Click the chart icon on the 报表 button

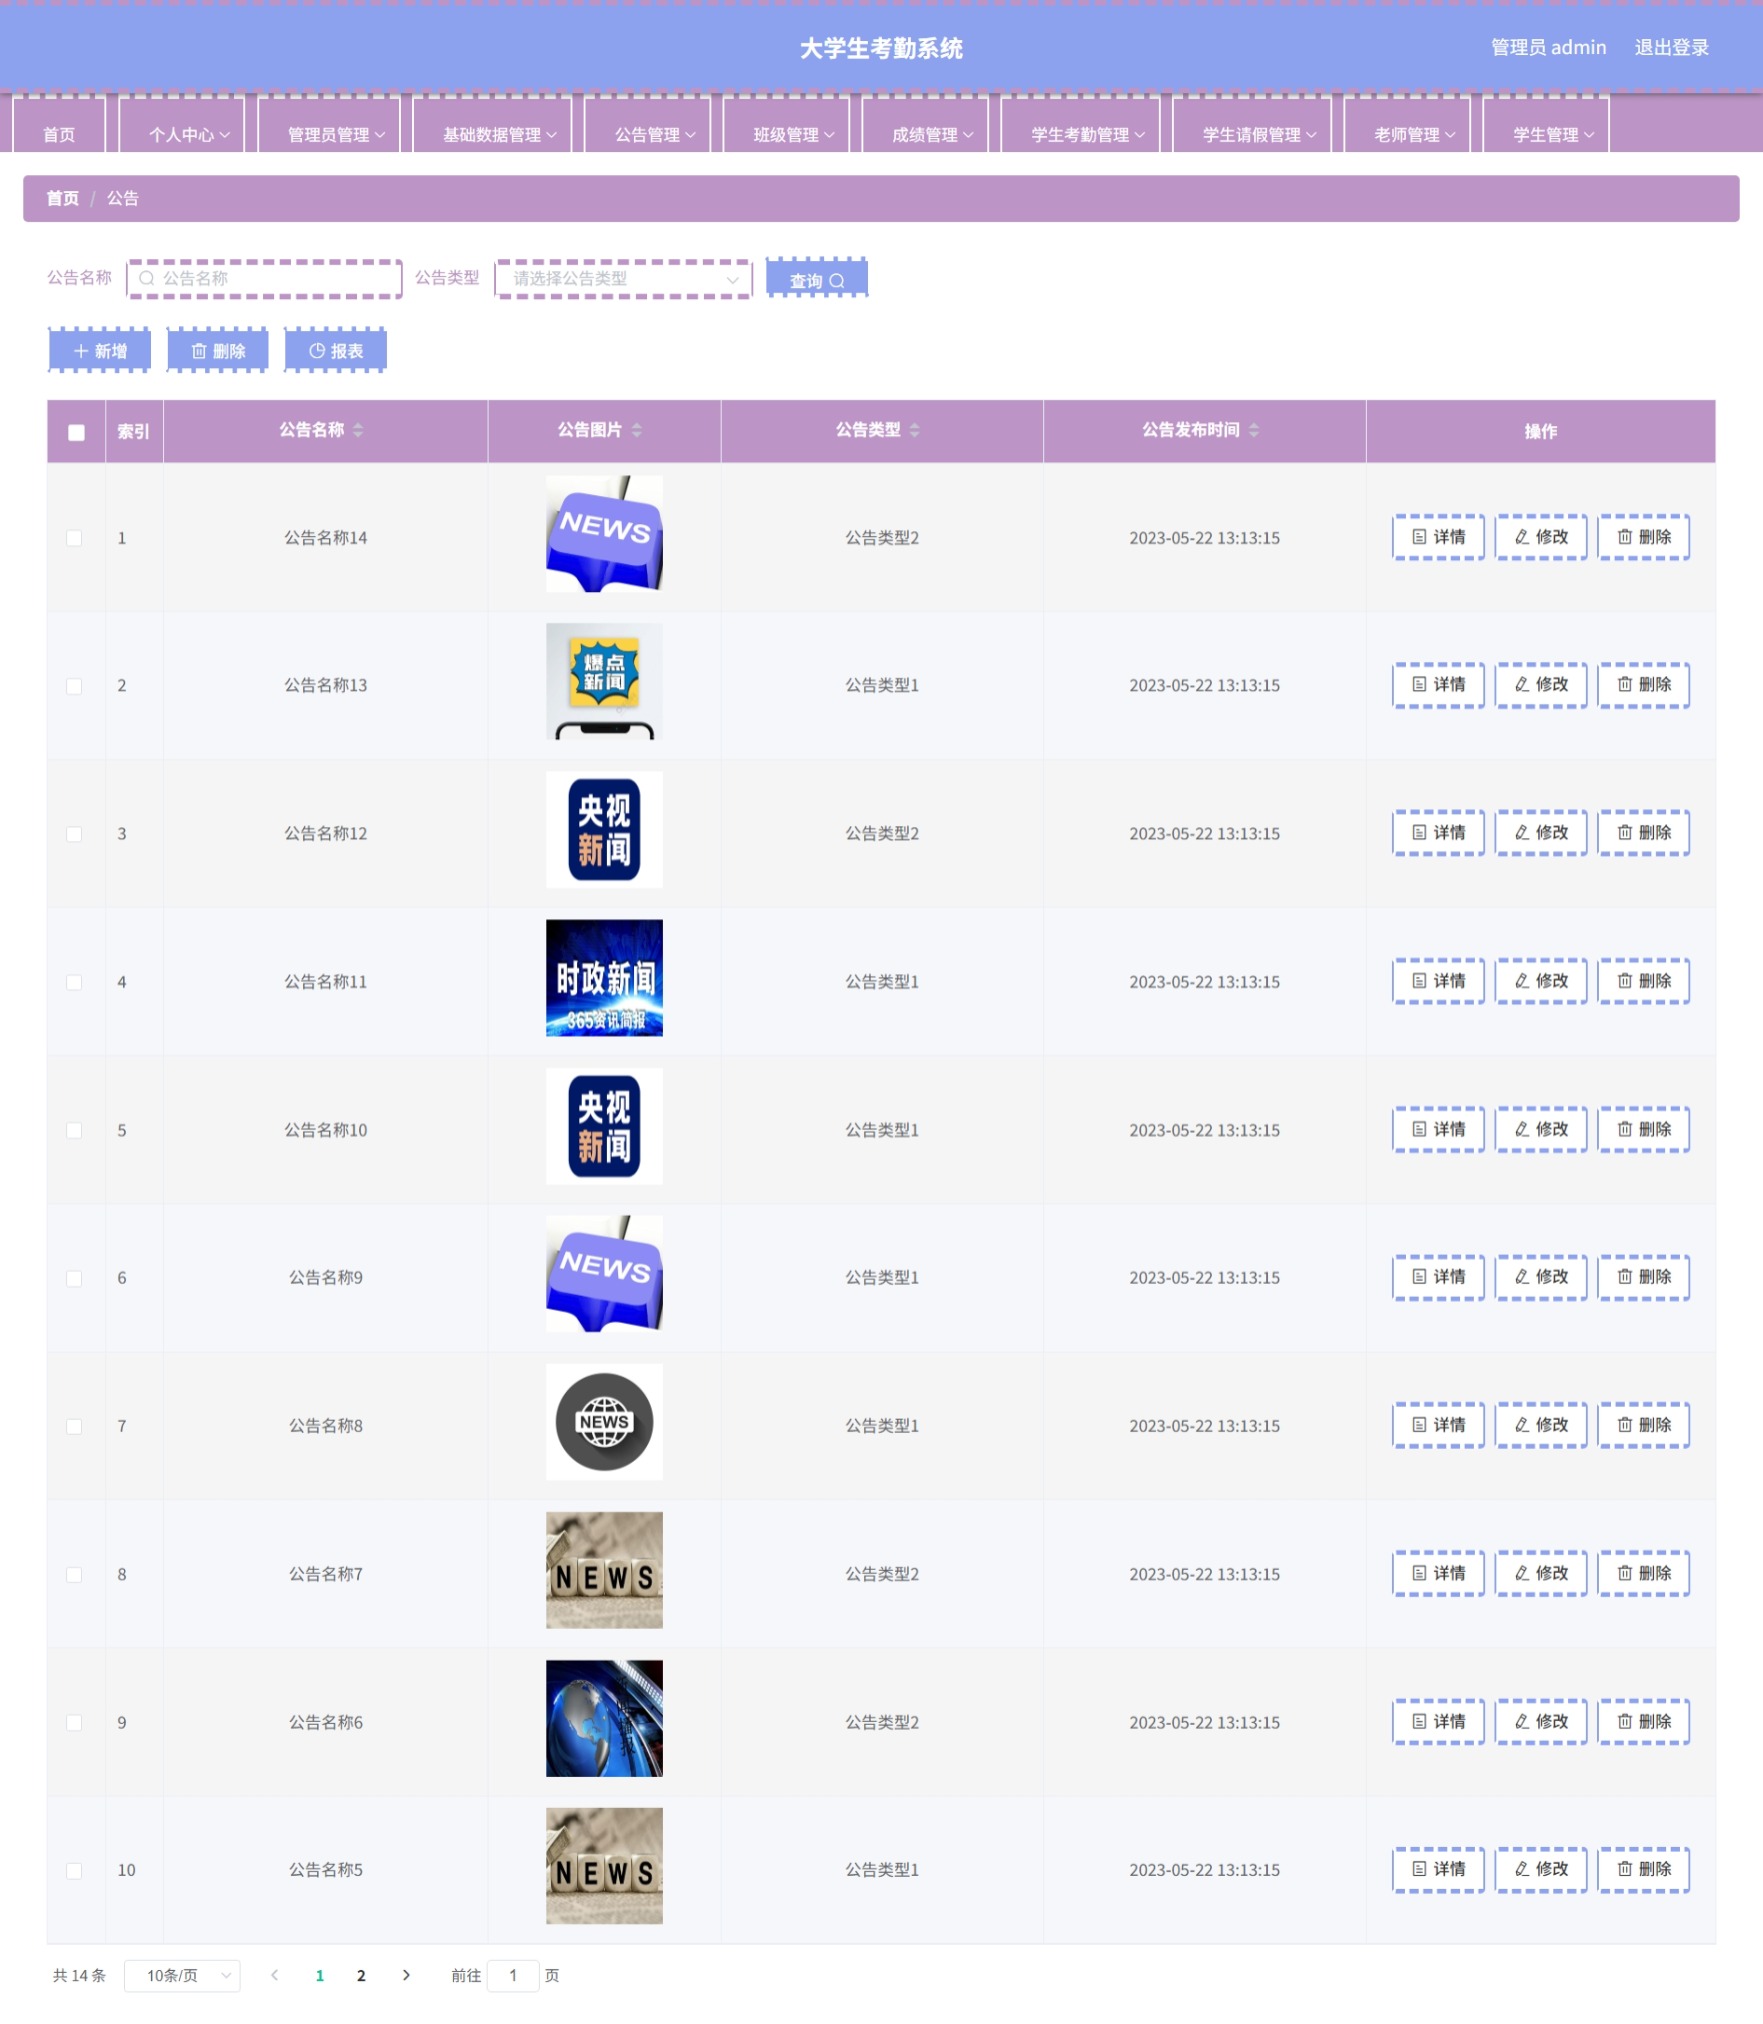[x=317, y=351]
